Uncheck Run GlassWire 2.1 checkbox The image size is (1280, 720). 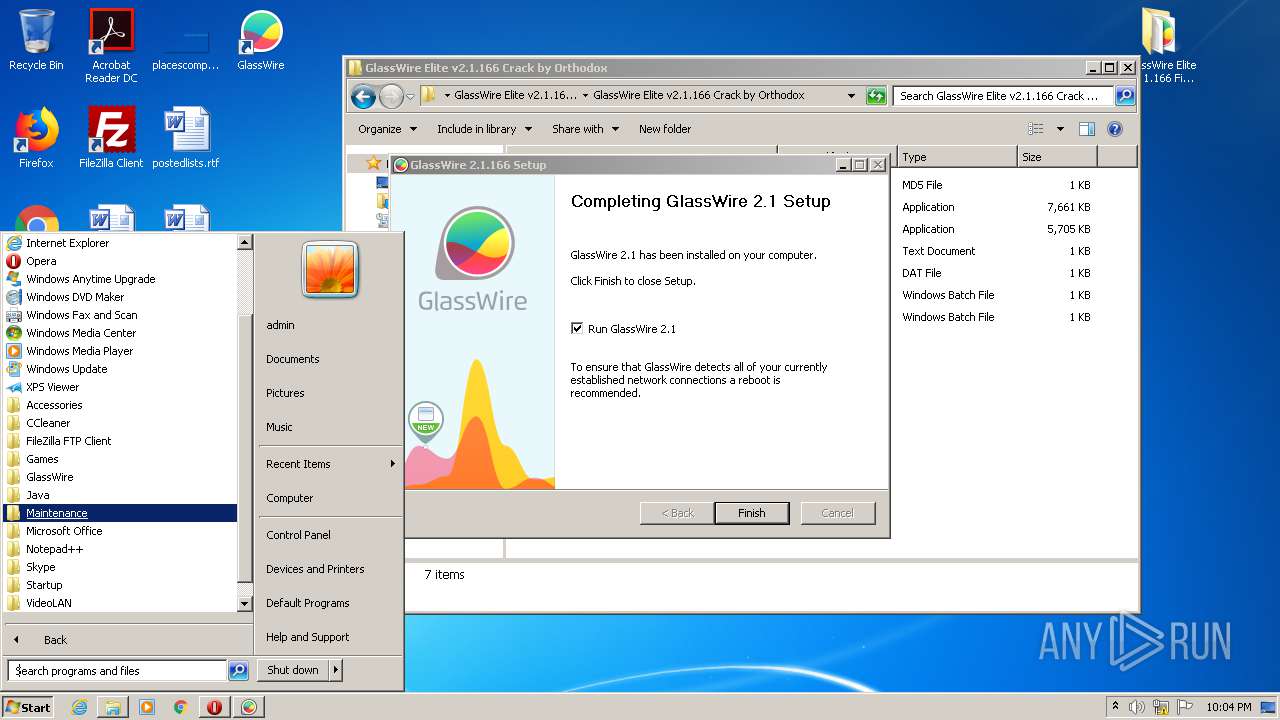(576, 329)
